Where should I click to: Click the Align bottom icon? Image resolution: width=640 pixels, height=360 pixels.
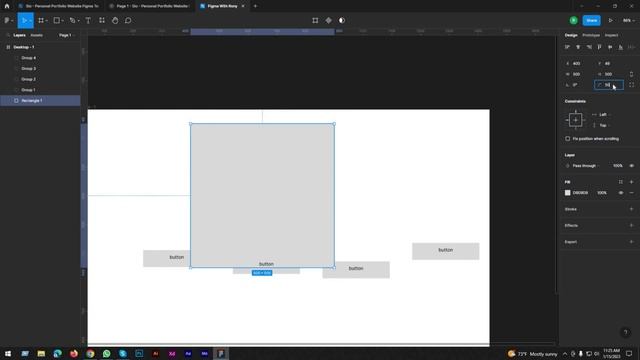pos(621,47)
